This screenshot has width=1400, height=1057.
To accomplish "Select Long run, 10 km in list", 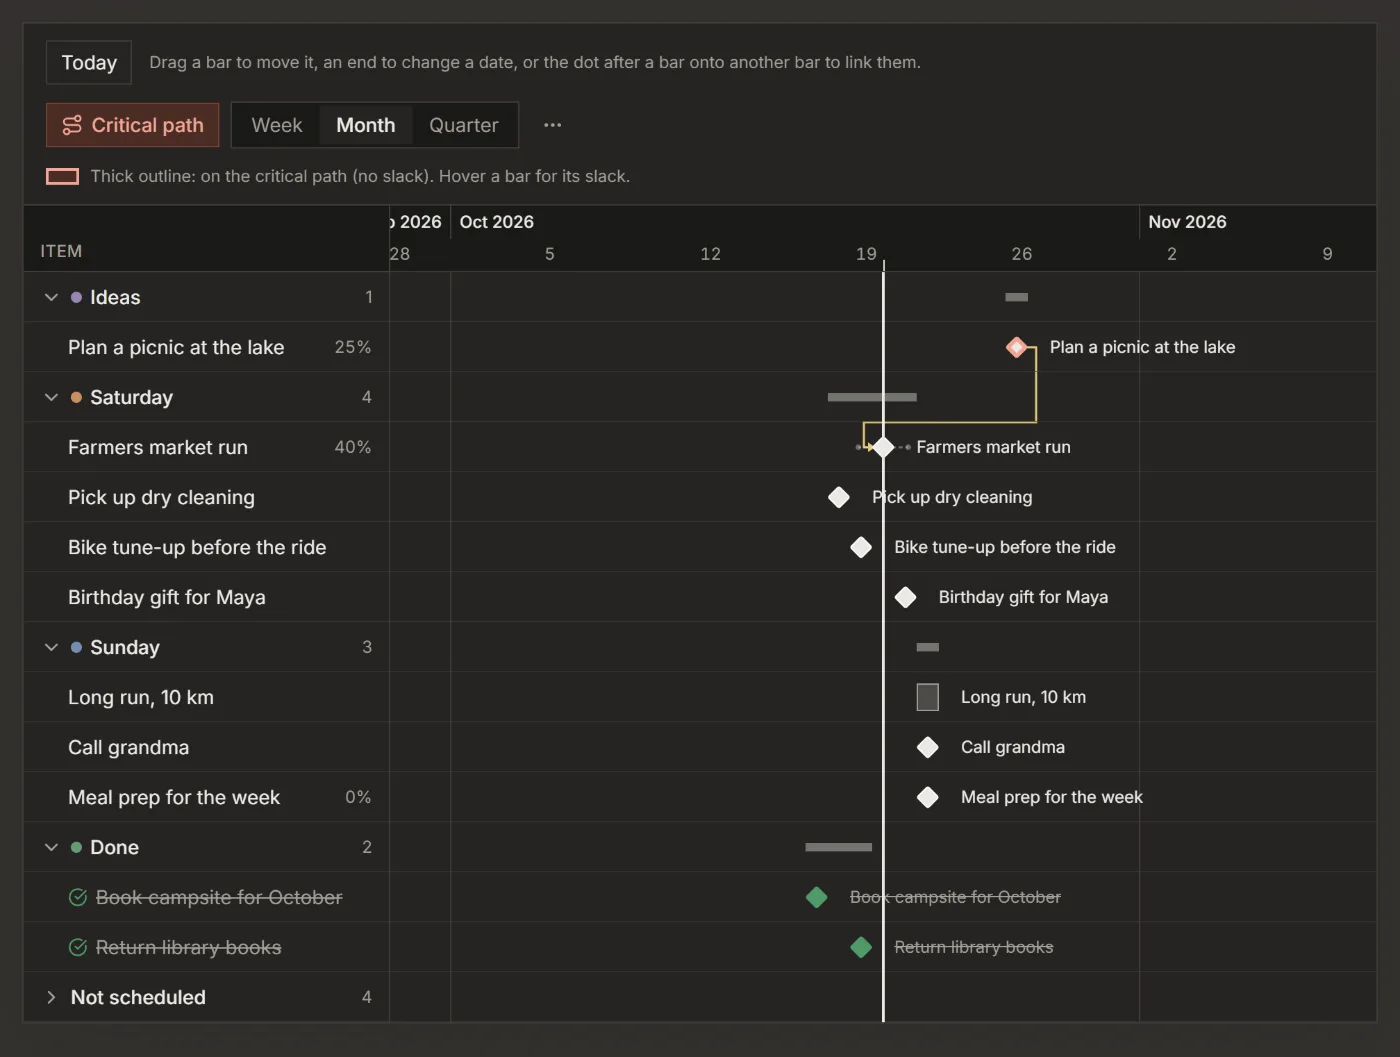I will (x=206, y=697).
